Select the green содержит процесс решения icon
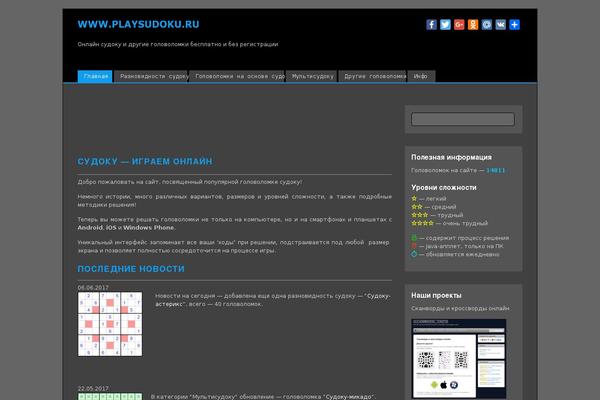The width and height of the screenshot is (600, 400). pos(414,238)
